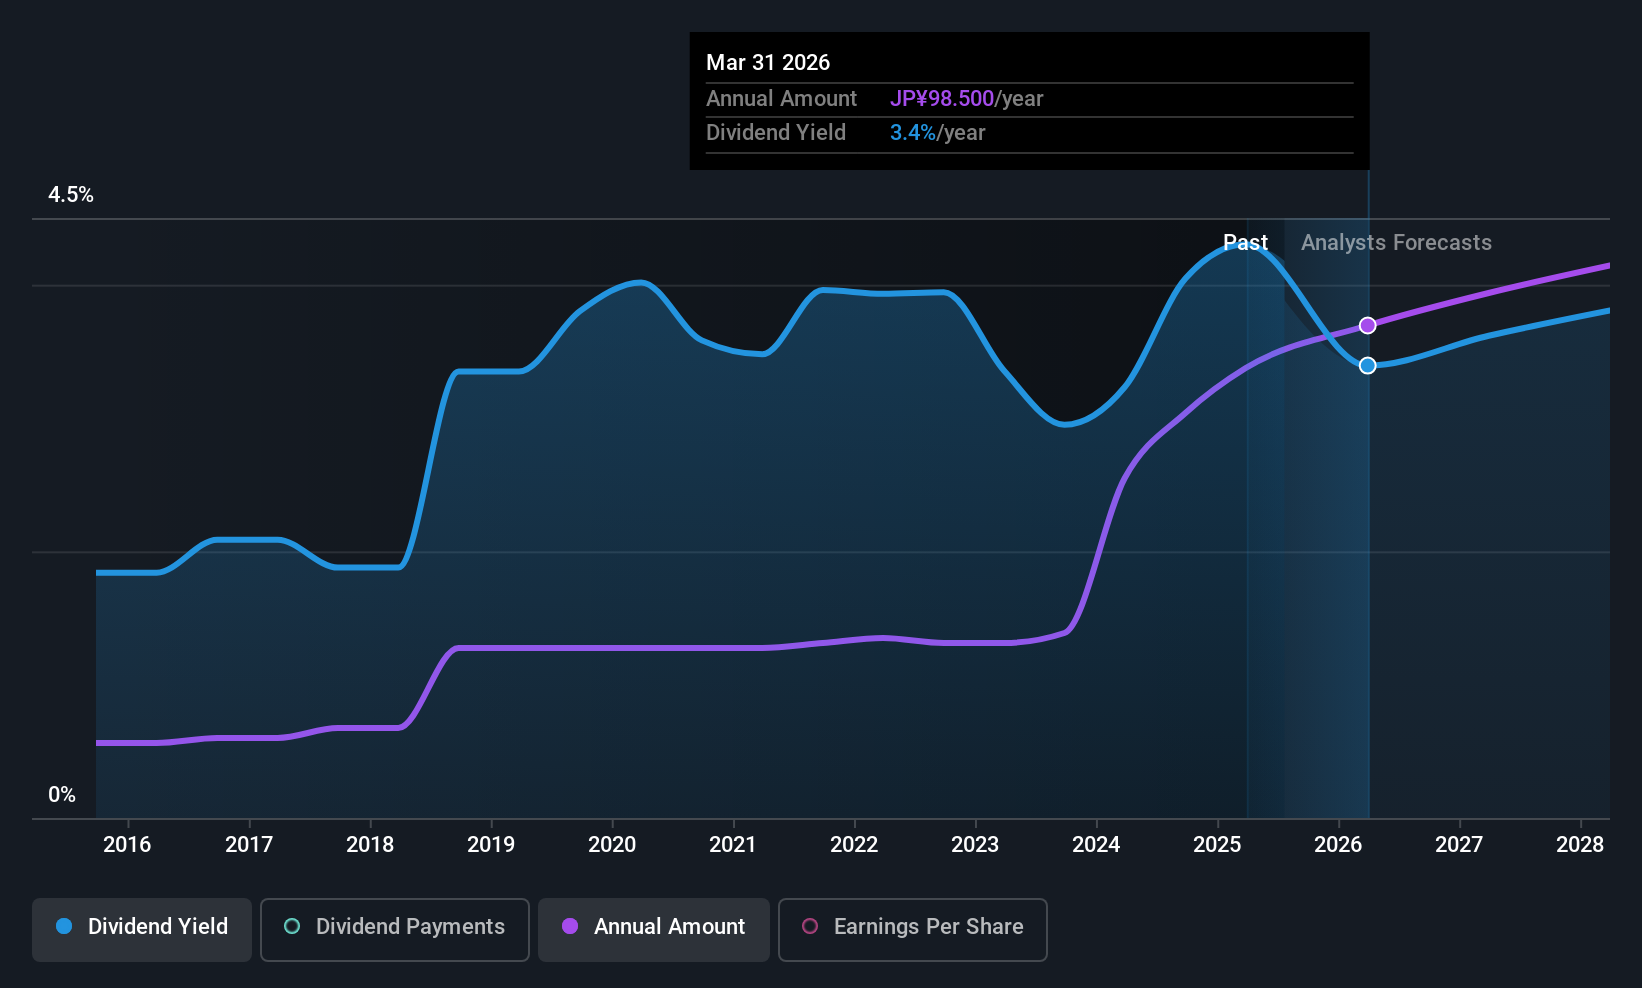The image size is (1642, 988).
Task: Enable the Dividend Payments series
Action: point(394,929)
